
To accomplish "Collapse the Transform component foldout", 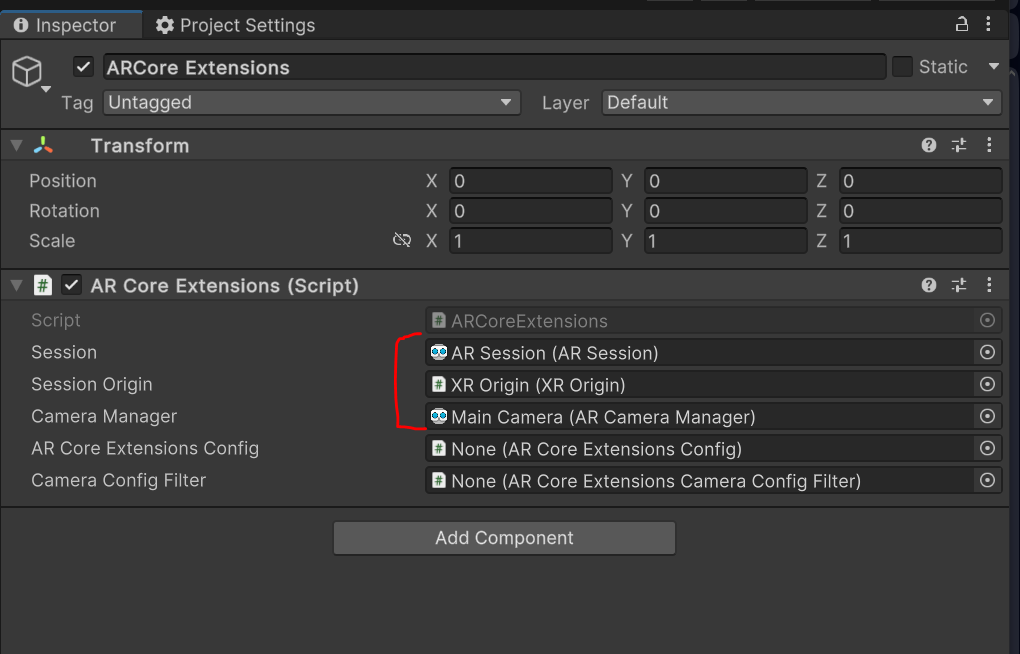I will click(x=16, y=146).
